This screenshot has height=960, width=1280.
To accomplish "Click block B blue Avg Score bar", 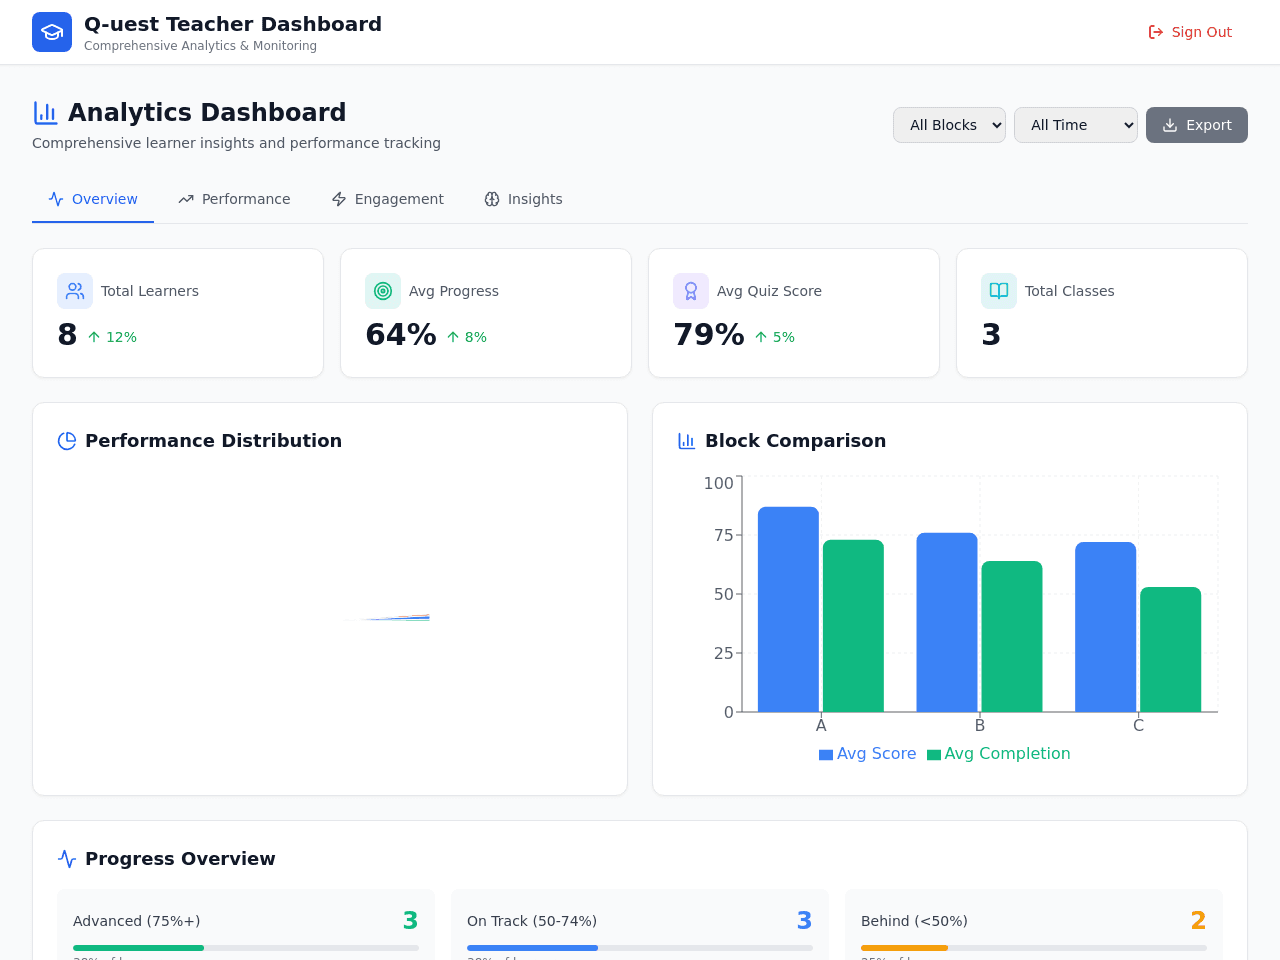I will coord(947,622).
